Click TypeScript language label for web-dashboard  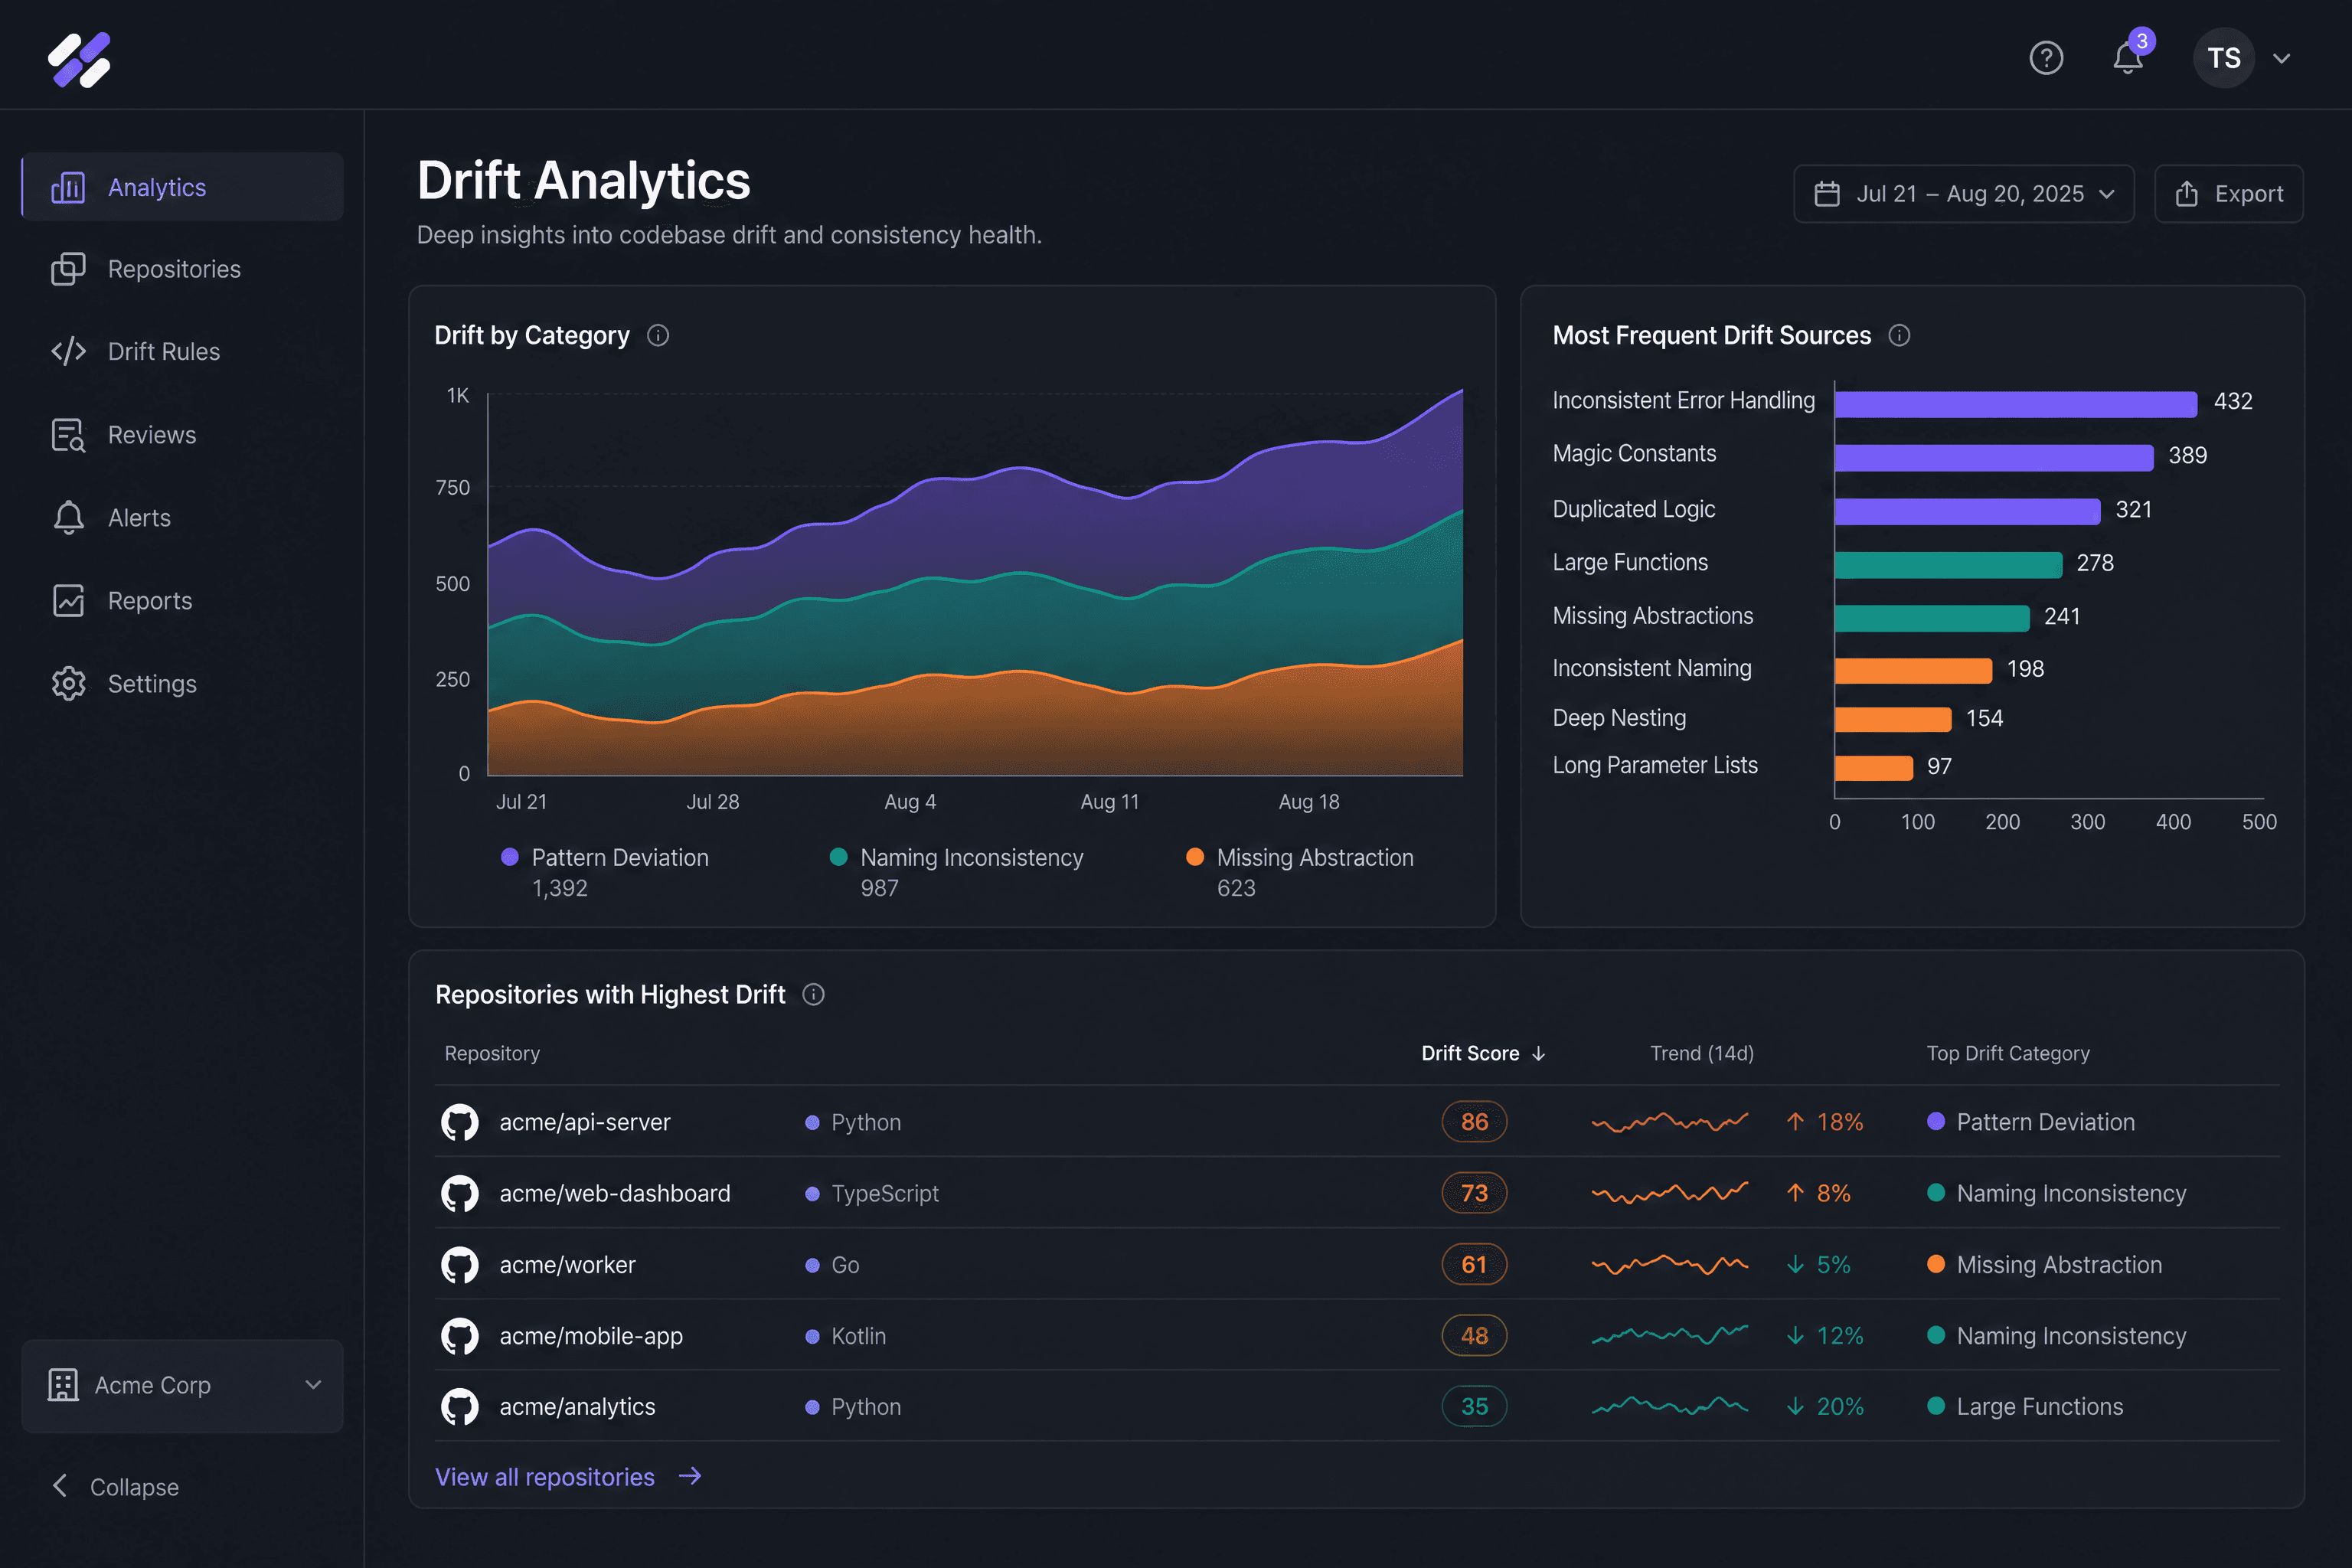(x=885, y=1193)
